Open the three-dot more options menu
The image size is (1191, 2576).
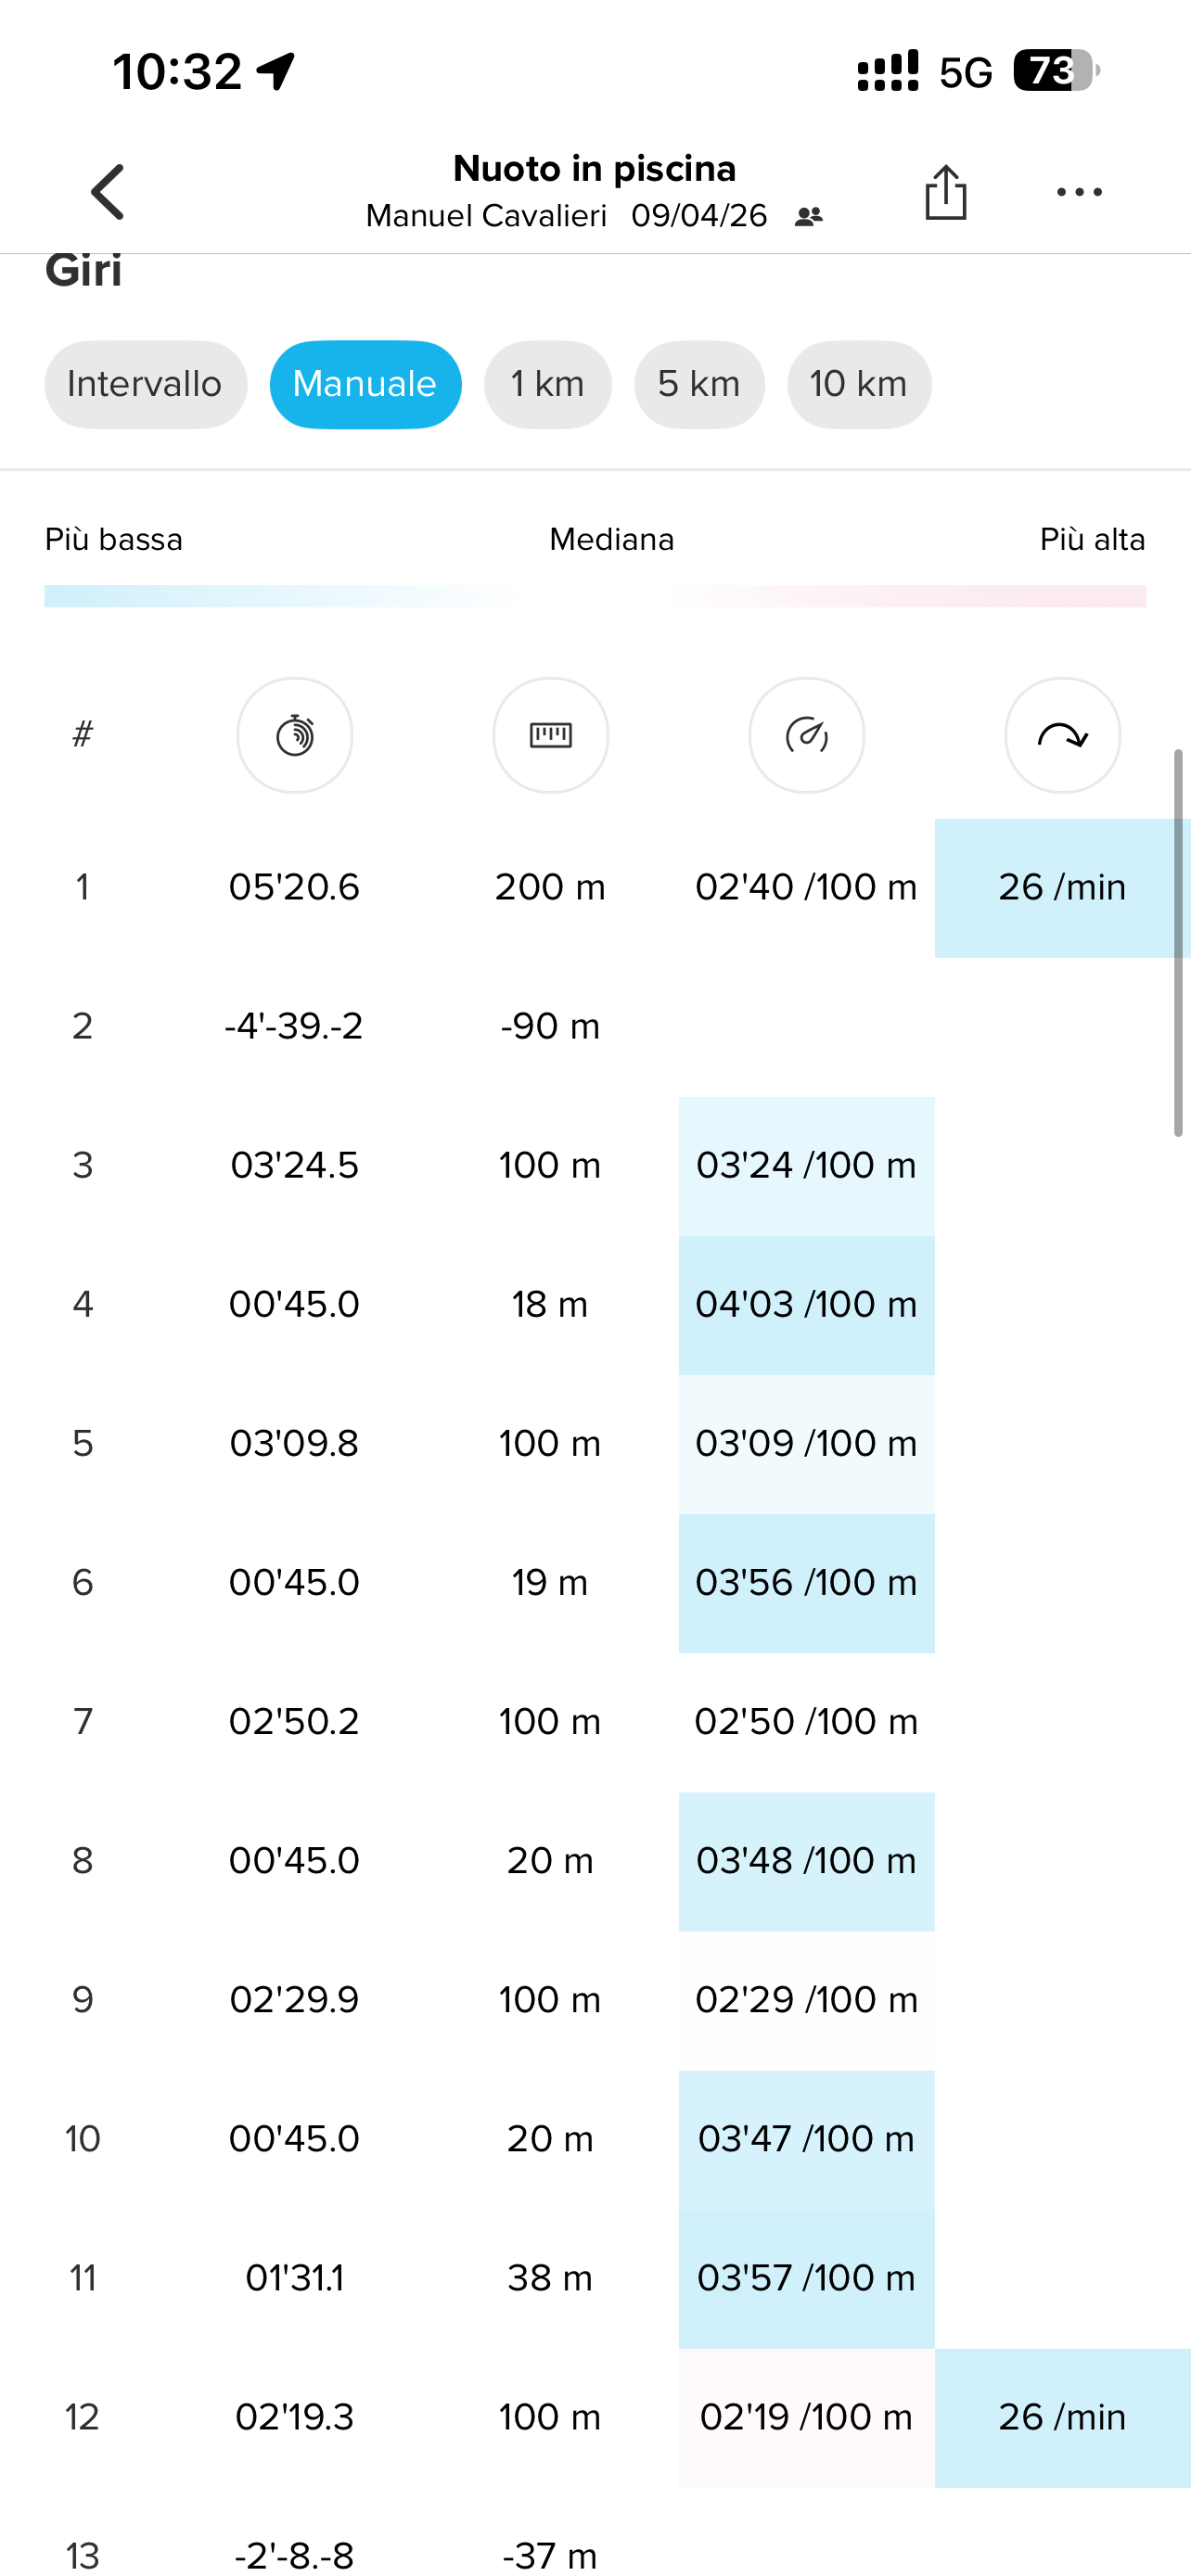click(x=1079, y=192)
